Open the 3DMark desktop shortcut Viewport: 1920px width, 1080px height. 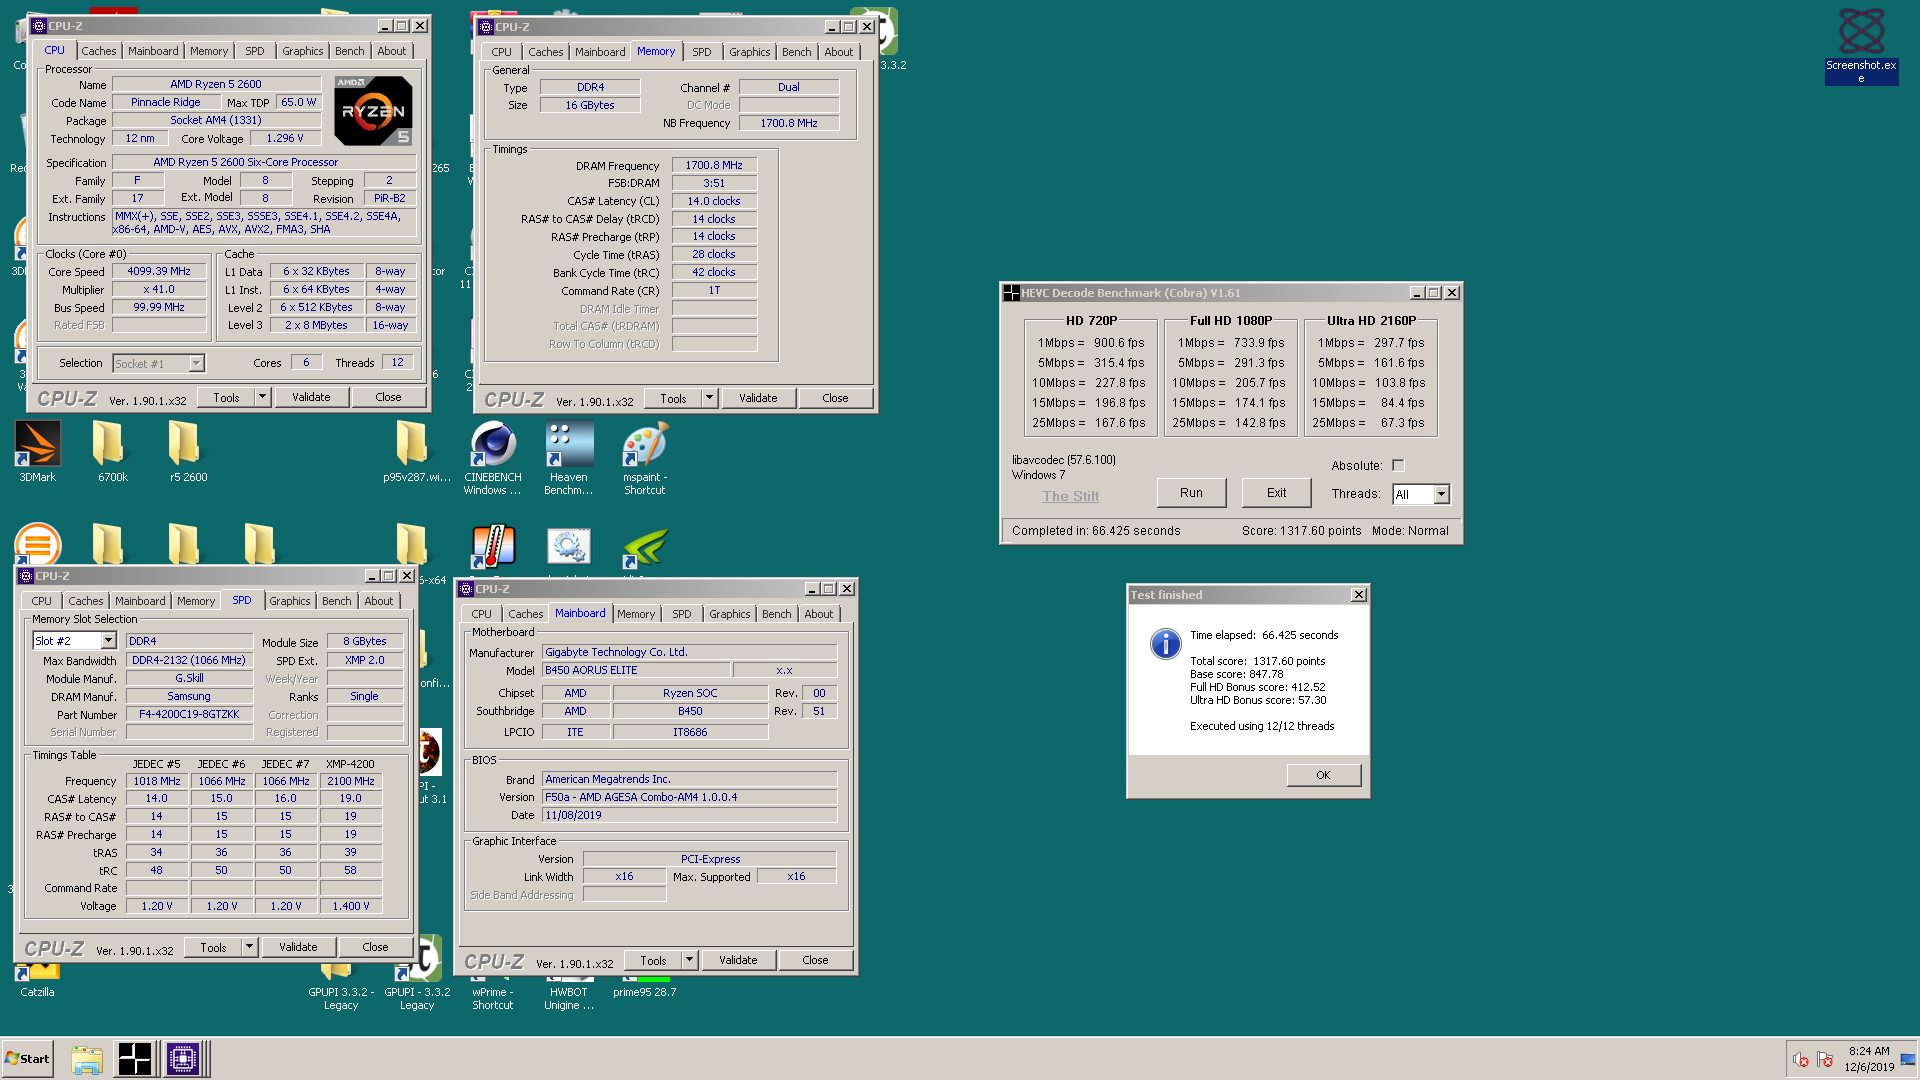point(38,451)
